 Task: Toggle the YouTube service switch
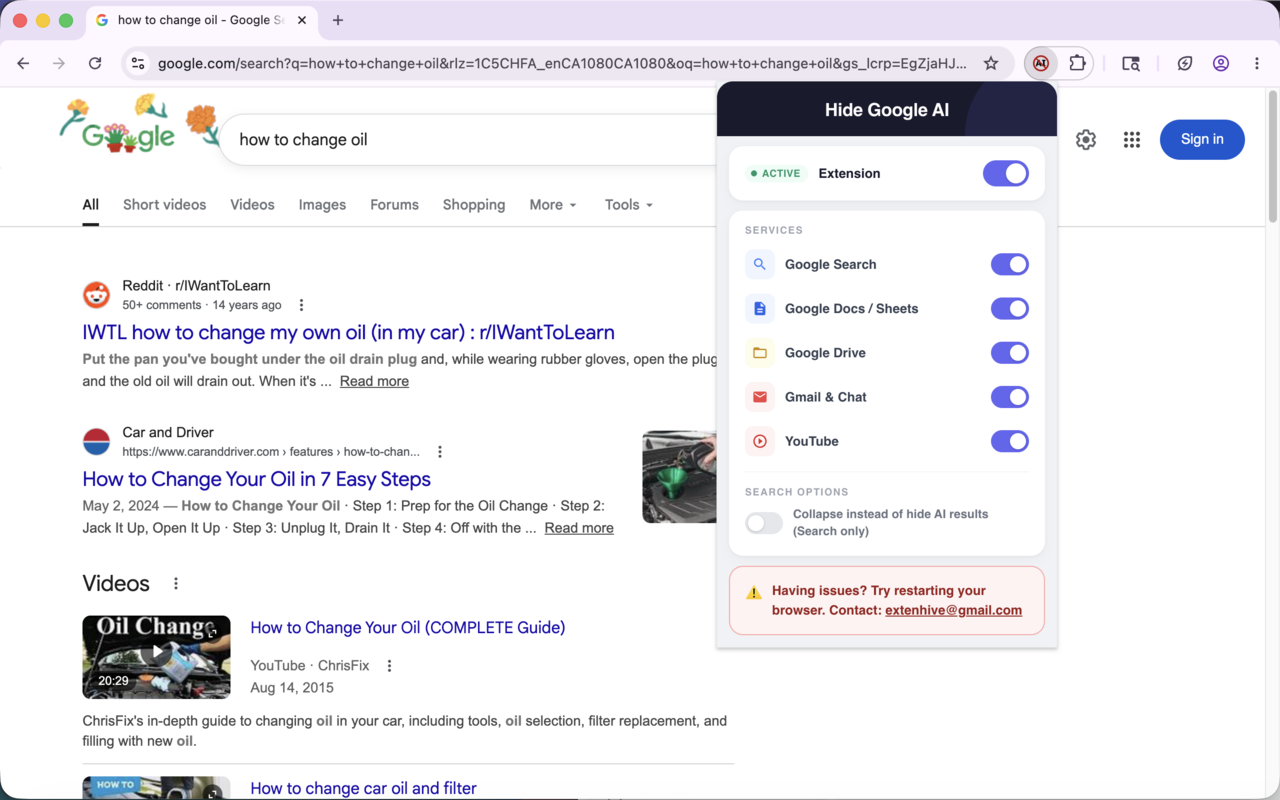[x=1010, y=441]
